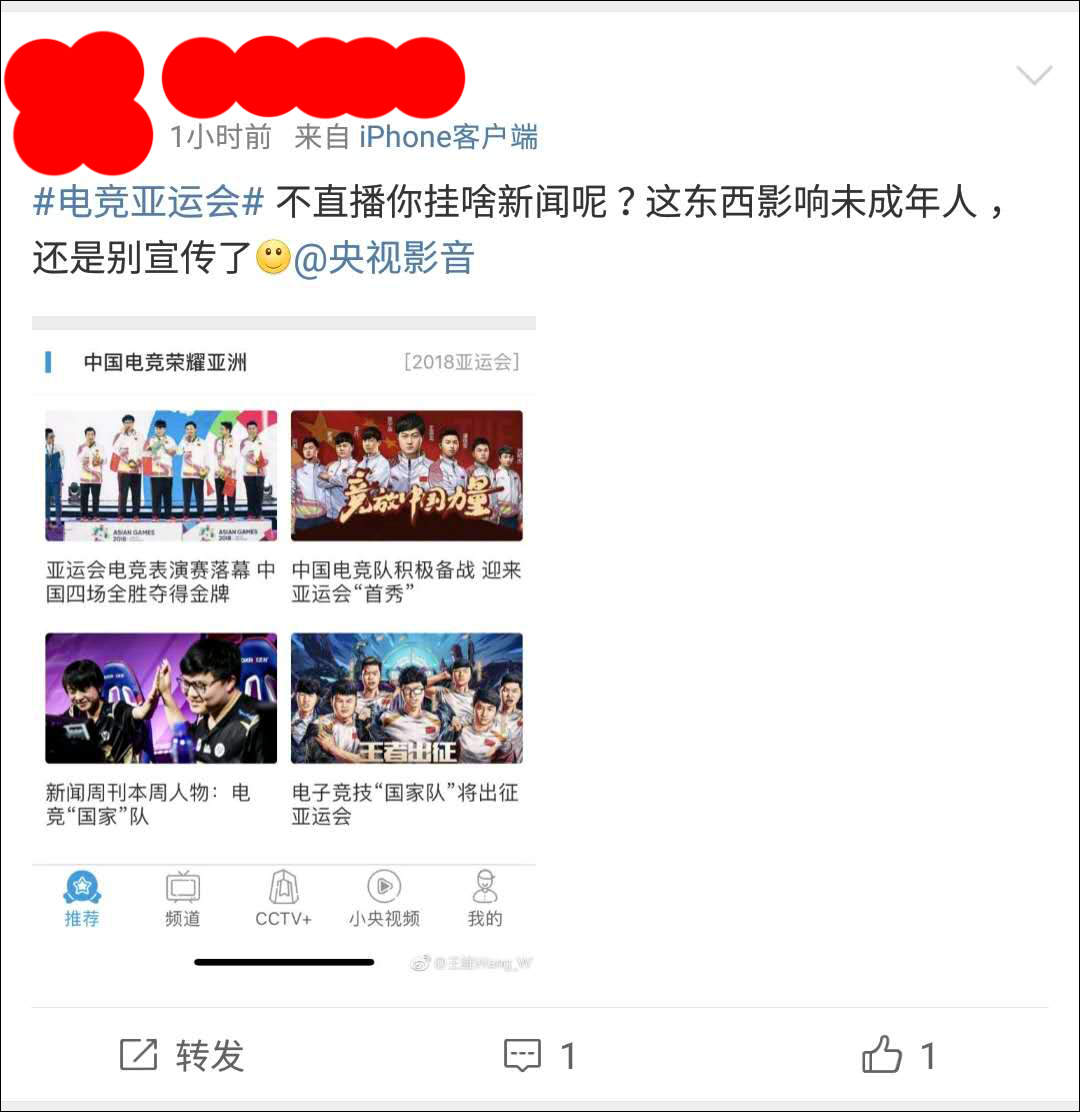Open 小央视频 play icon
The height and width of the screenshot is (1112, 1080).
(384, 886)
